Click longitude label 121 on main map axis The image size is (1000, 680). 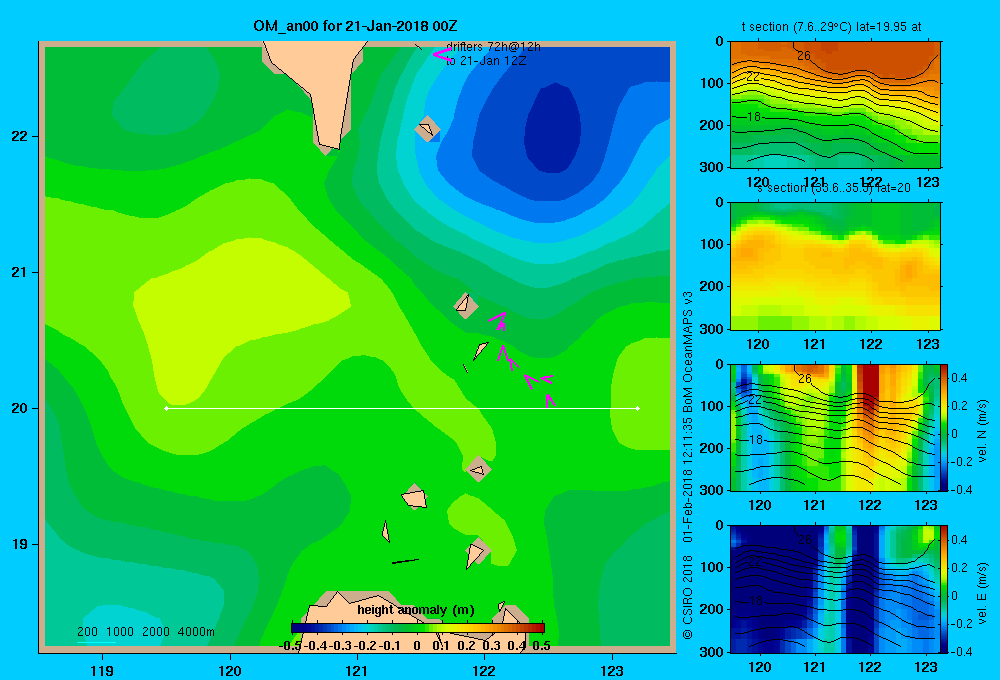coord(357,670)
